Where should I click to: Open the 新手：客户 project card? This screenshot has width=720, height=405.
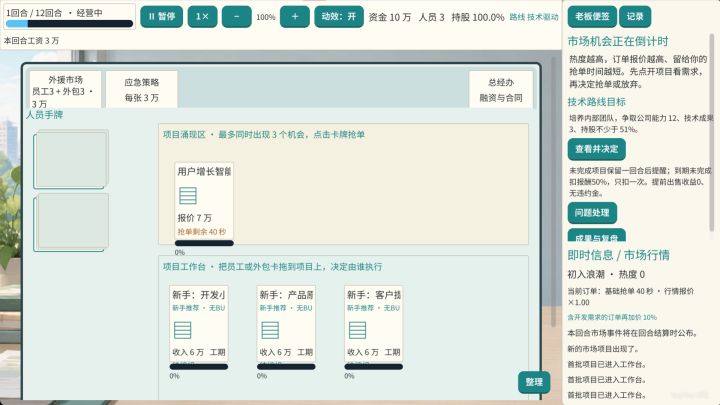pyautogui.click(x=374, y=324)
